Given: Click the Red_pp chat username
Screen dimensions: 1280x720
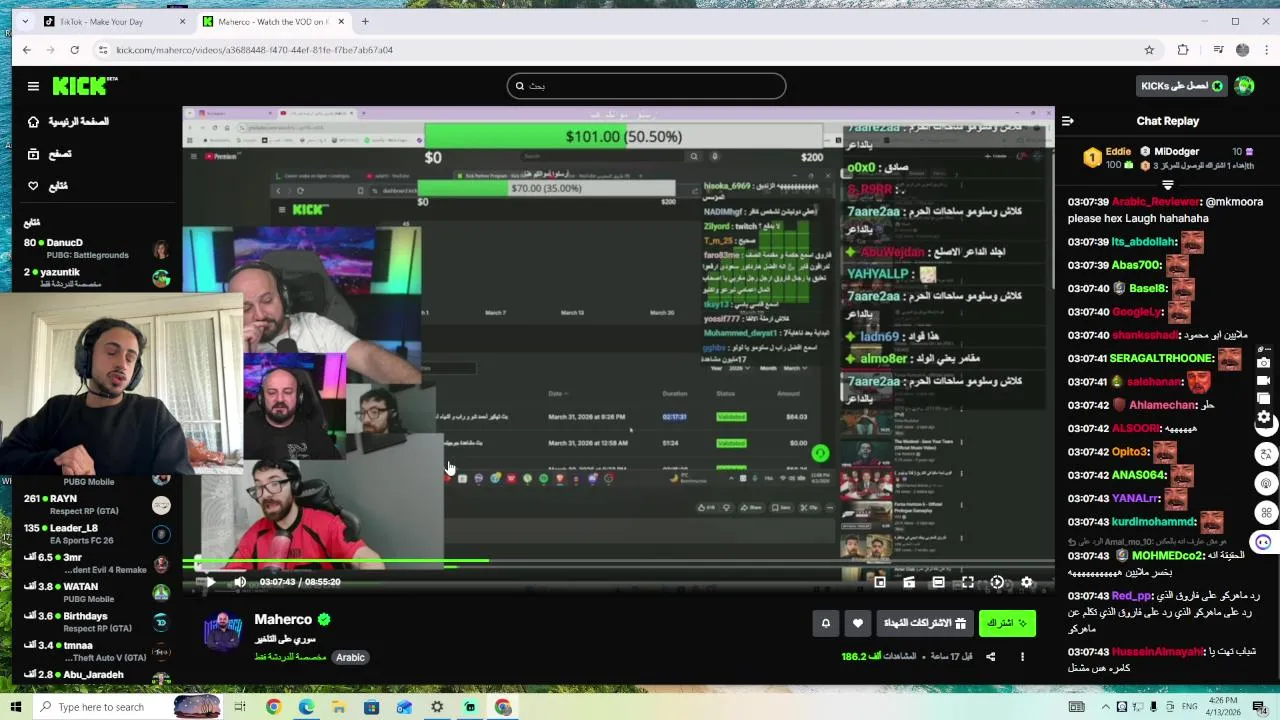Looking at the screenshot, I should [x=1132, y=596].
